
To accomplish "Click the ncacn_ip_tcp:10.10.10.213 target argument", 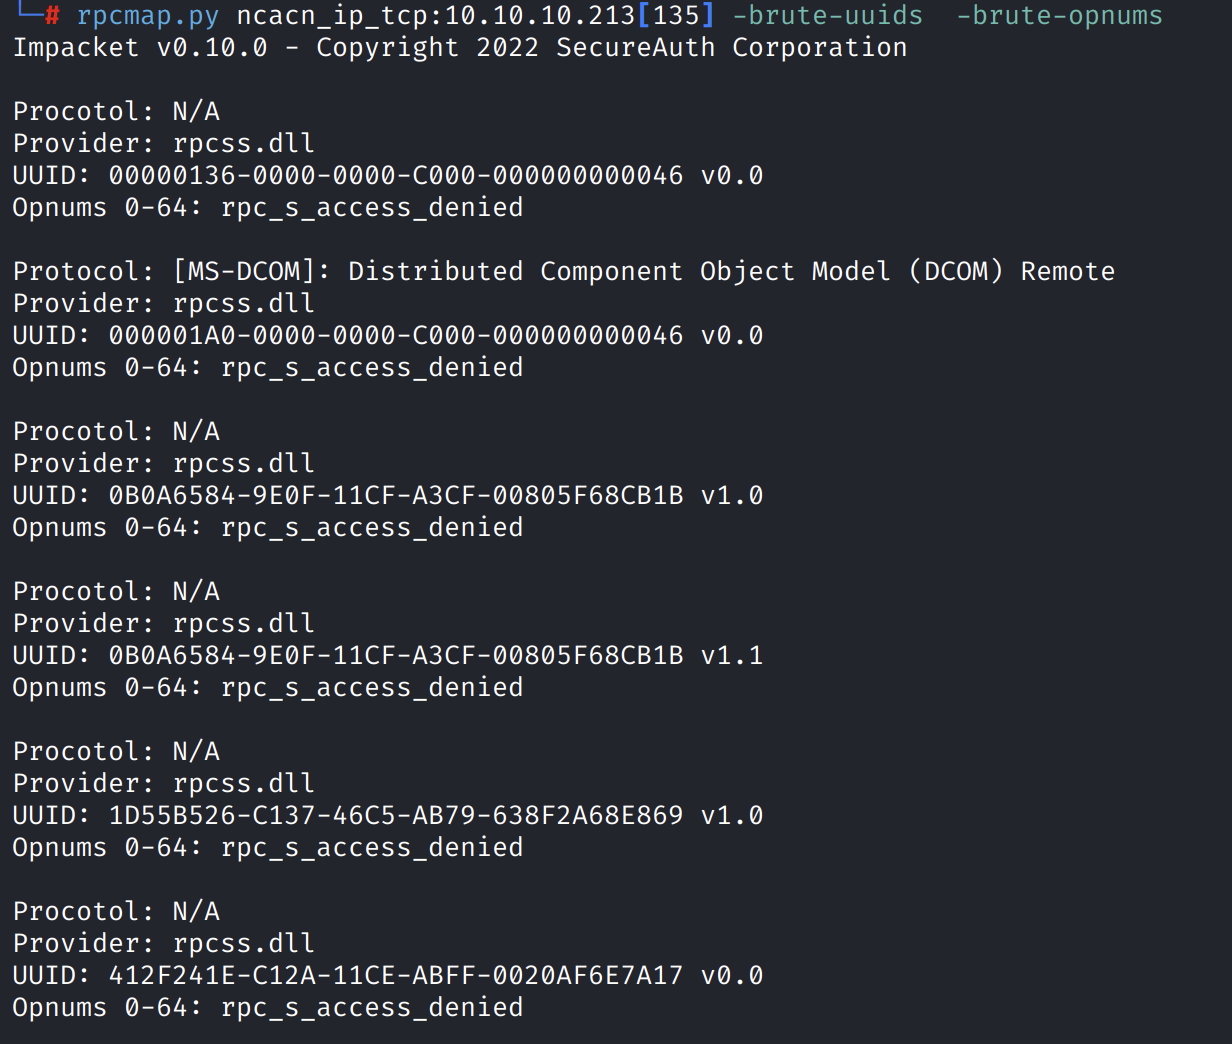I will click(x=435, y=16).
